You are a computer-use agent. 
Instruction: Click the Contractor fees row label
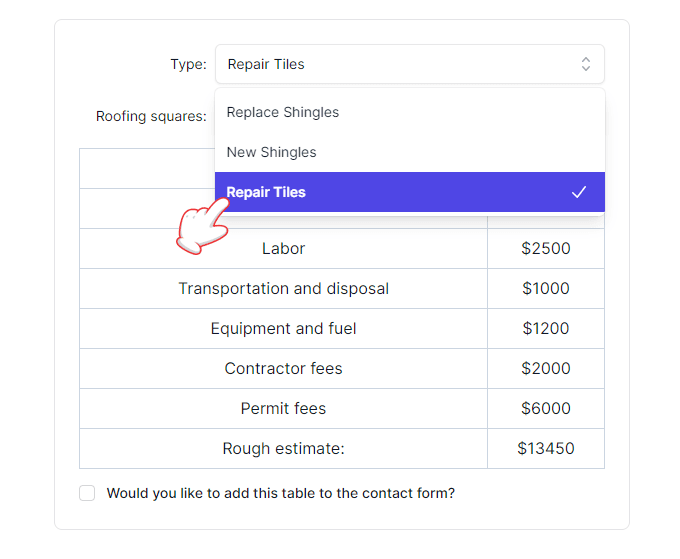pyautogui.click(x=283, y=368)
